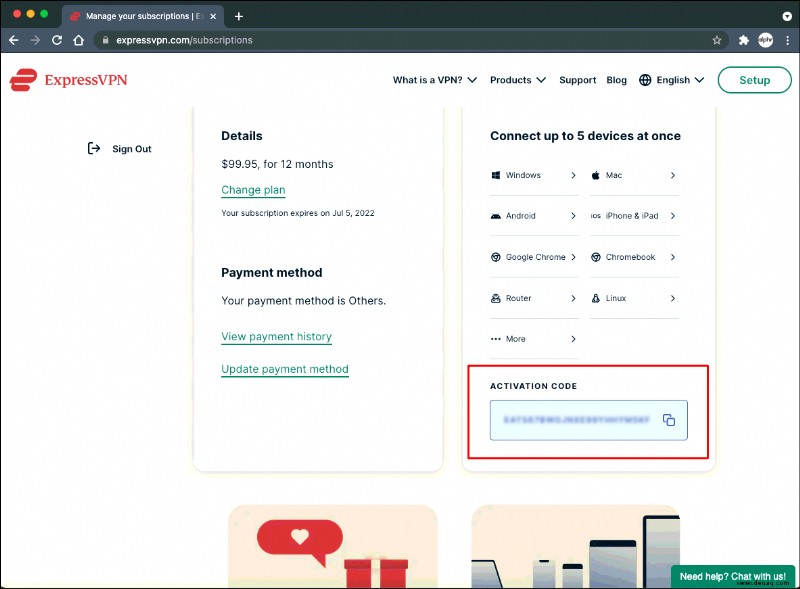Click the globe language icon
Image resolution: width=800 pixels, height=589 pixels.
pyautogui.click(x=645, y=80)
